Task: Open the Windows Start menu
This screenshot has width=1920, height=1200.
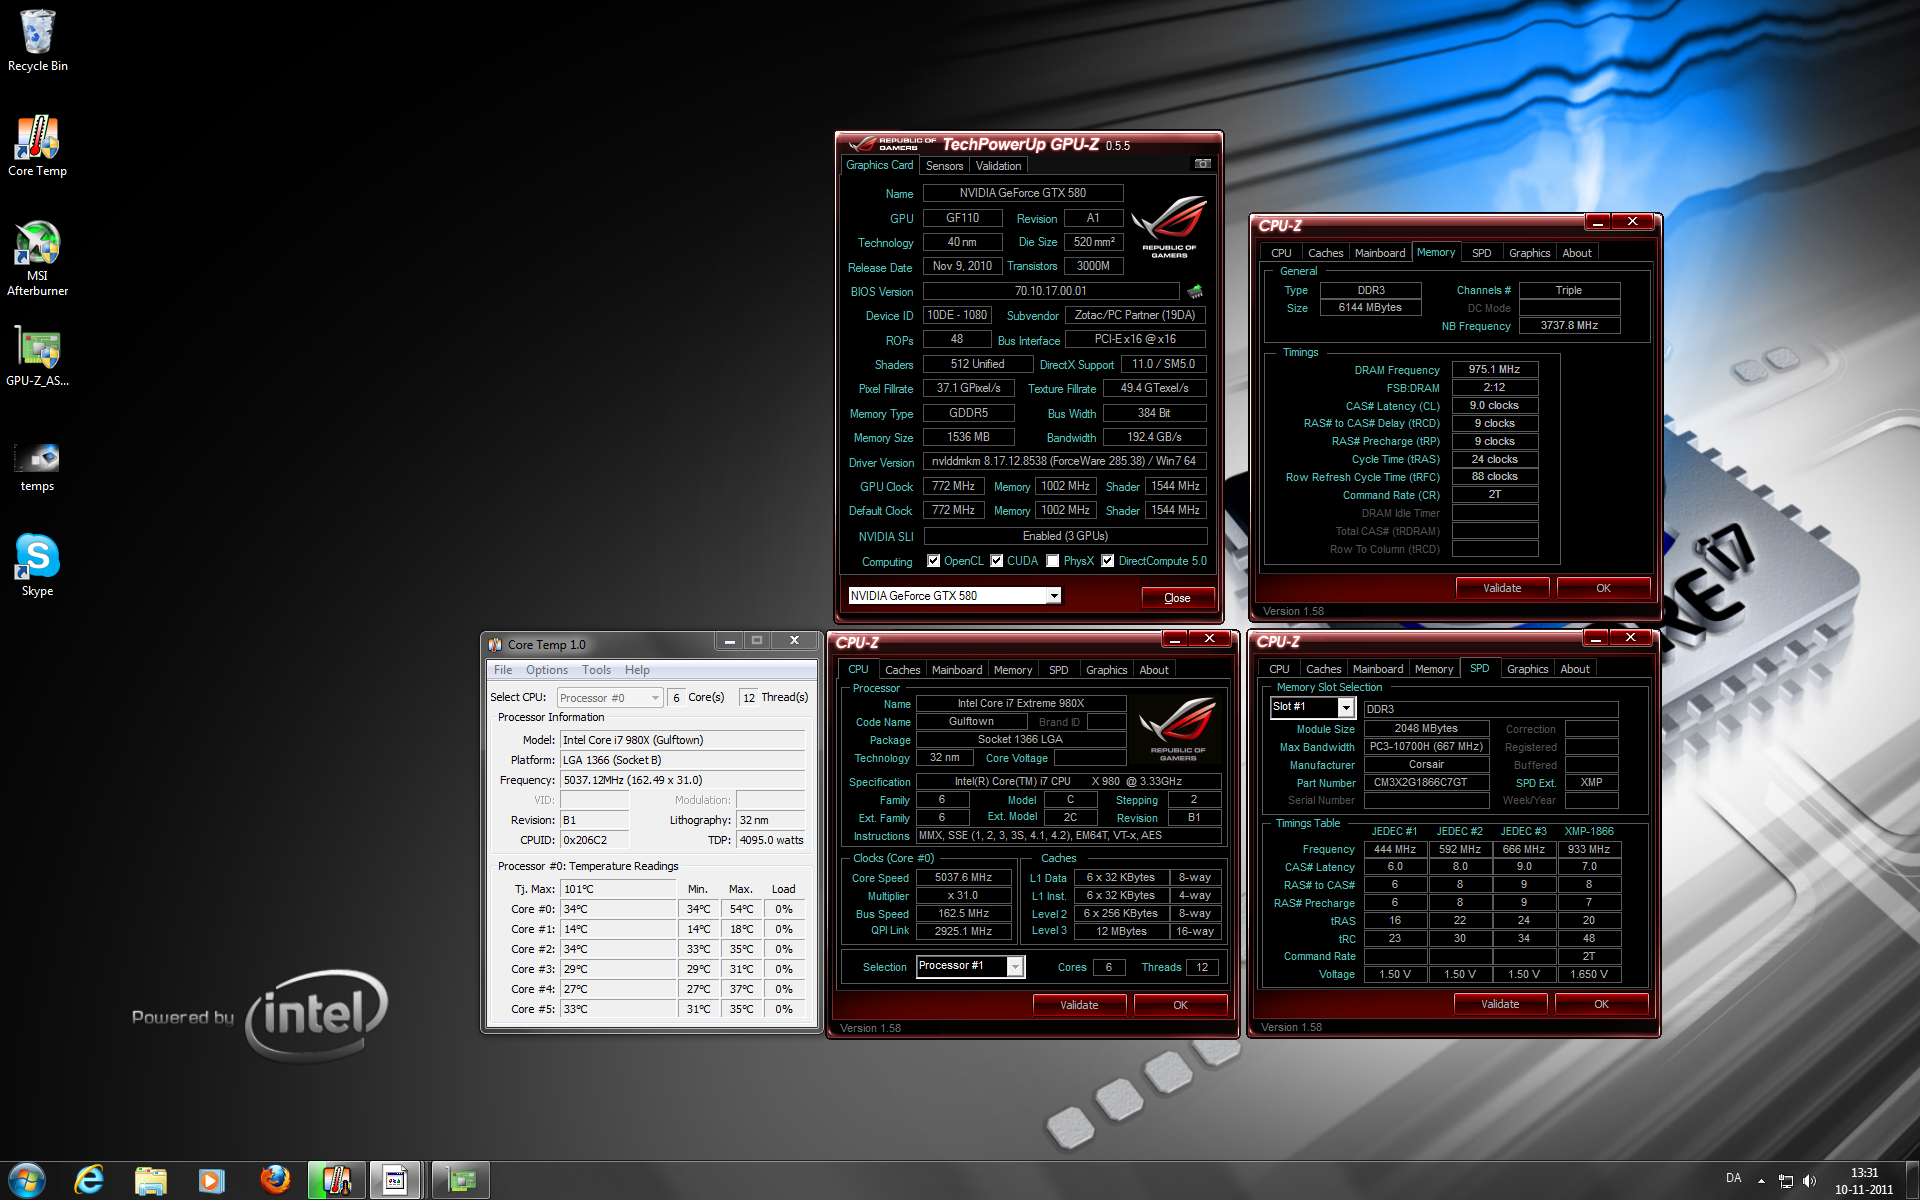Action: point(26,1180)
